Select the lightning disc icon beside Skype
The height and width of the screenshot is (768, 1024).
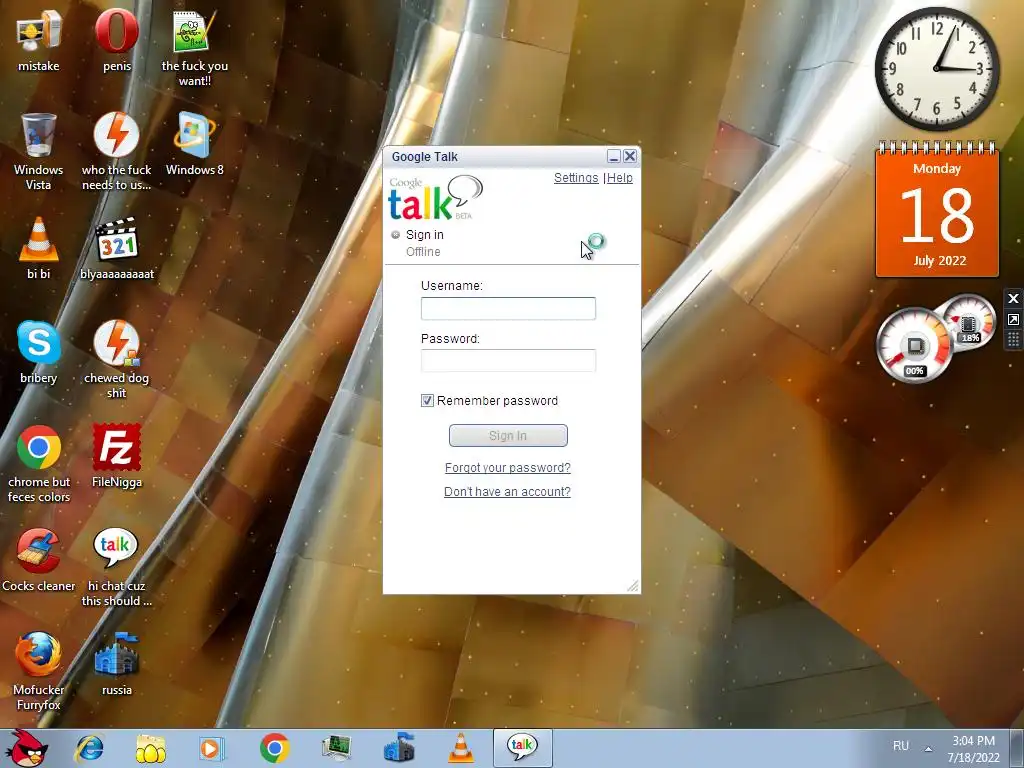point(117,343)
